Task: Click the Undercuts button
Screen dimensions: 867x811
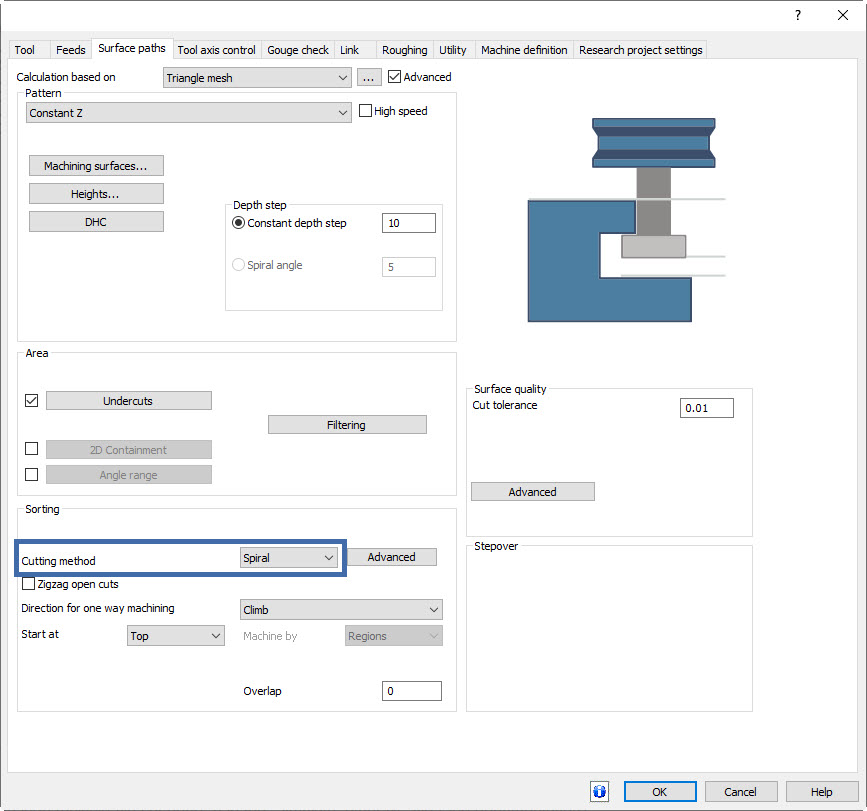Action: coord(129,401)
